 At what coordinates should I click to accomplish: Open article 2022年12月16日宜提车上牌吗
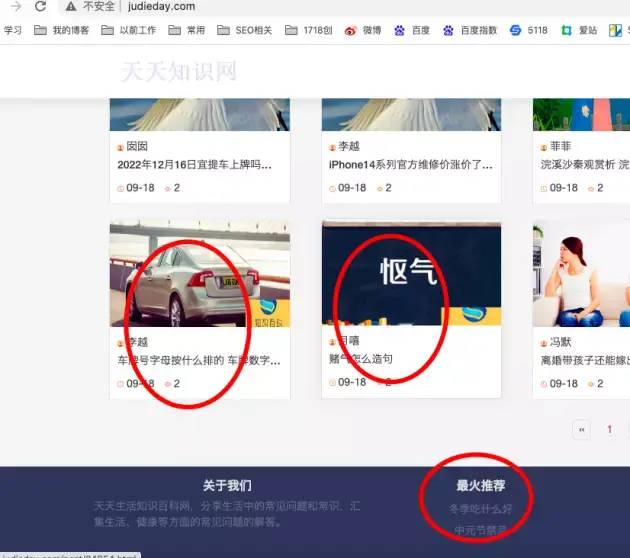tap(194, 165)
